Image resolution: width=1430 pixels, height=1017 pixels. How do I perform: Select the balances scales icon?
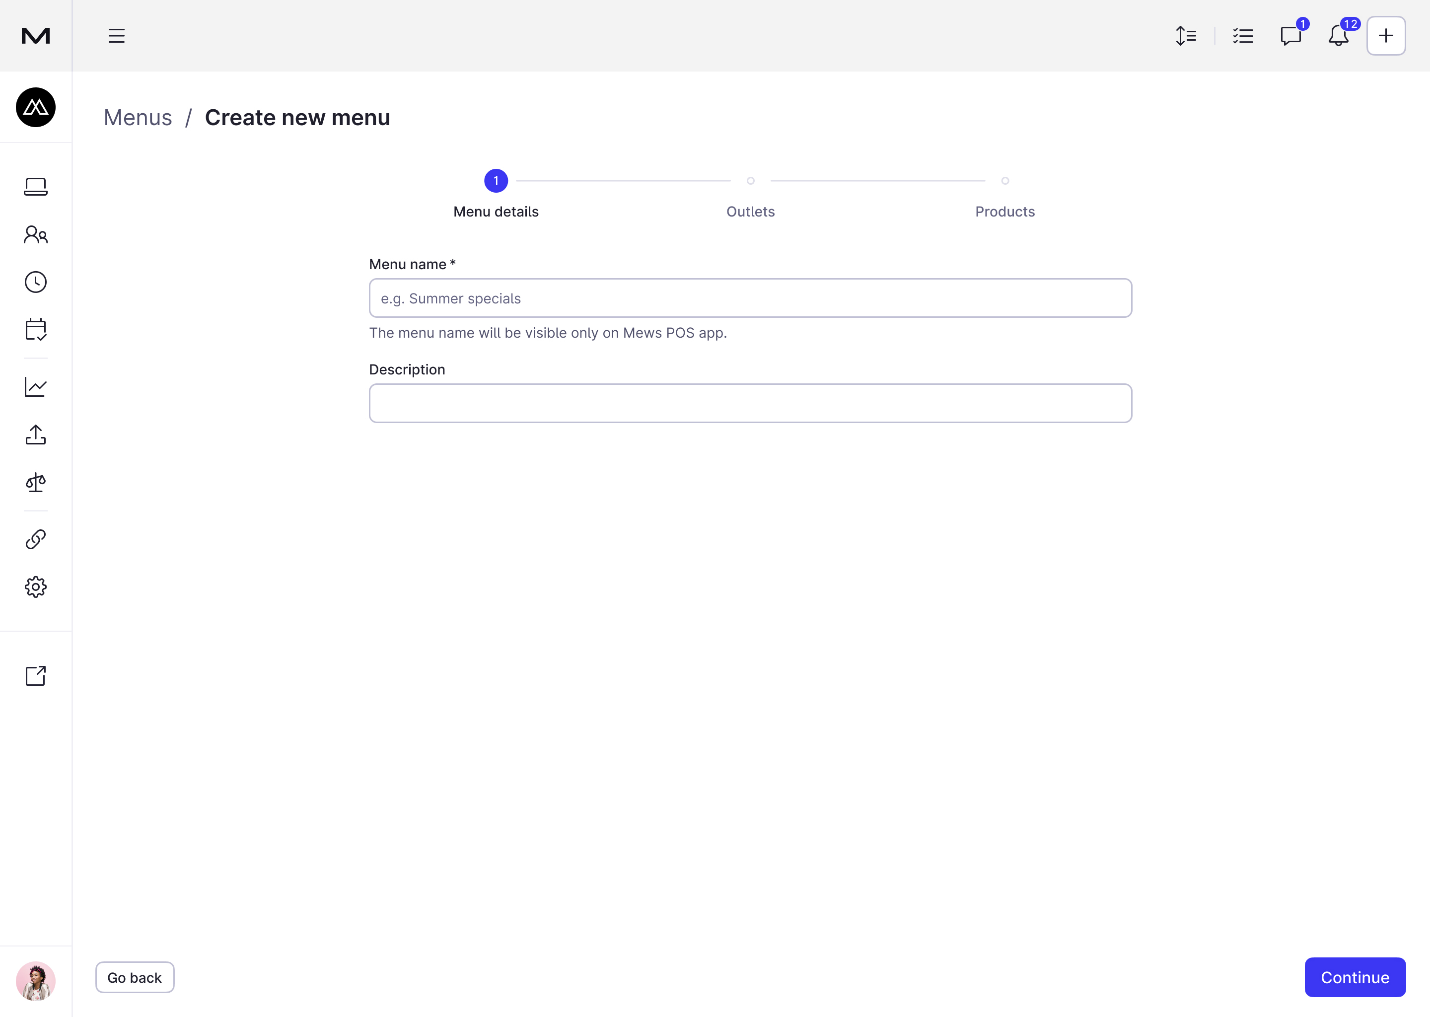35,482
